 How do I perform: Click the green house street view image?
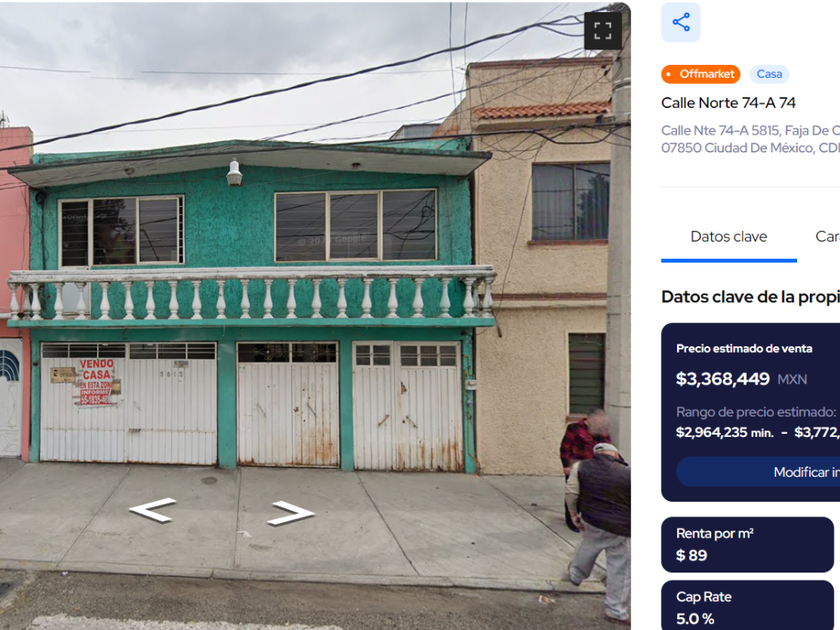click(315, 315)
